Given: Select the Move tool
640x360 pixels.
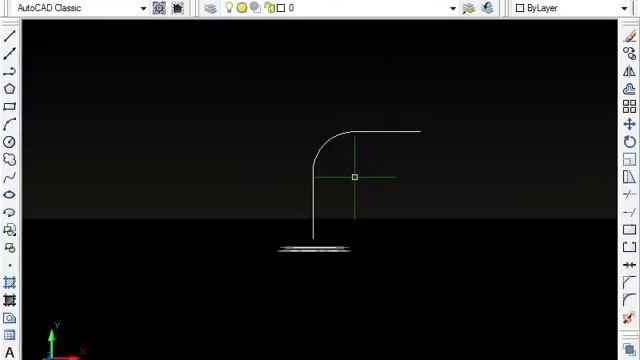Looking at the screenshot, I should [629, 124].
